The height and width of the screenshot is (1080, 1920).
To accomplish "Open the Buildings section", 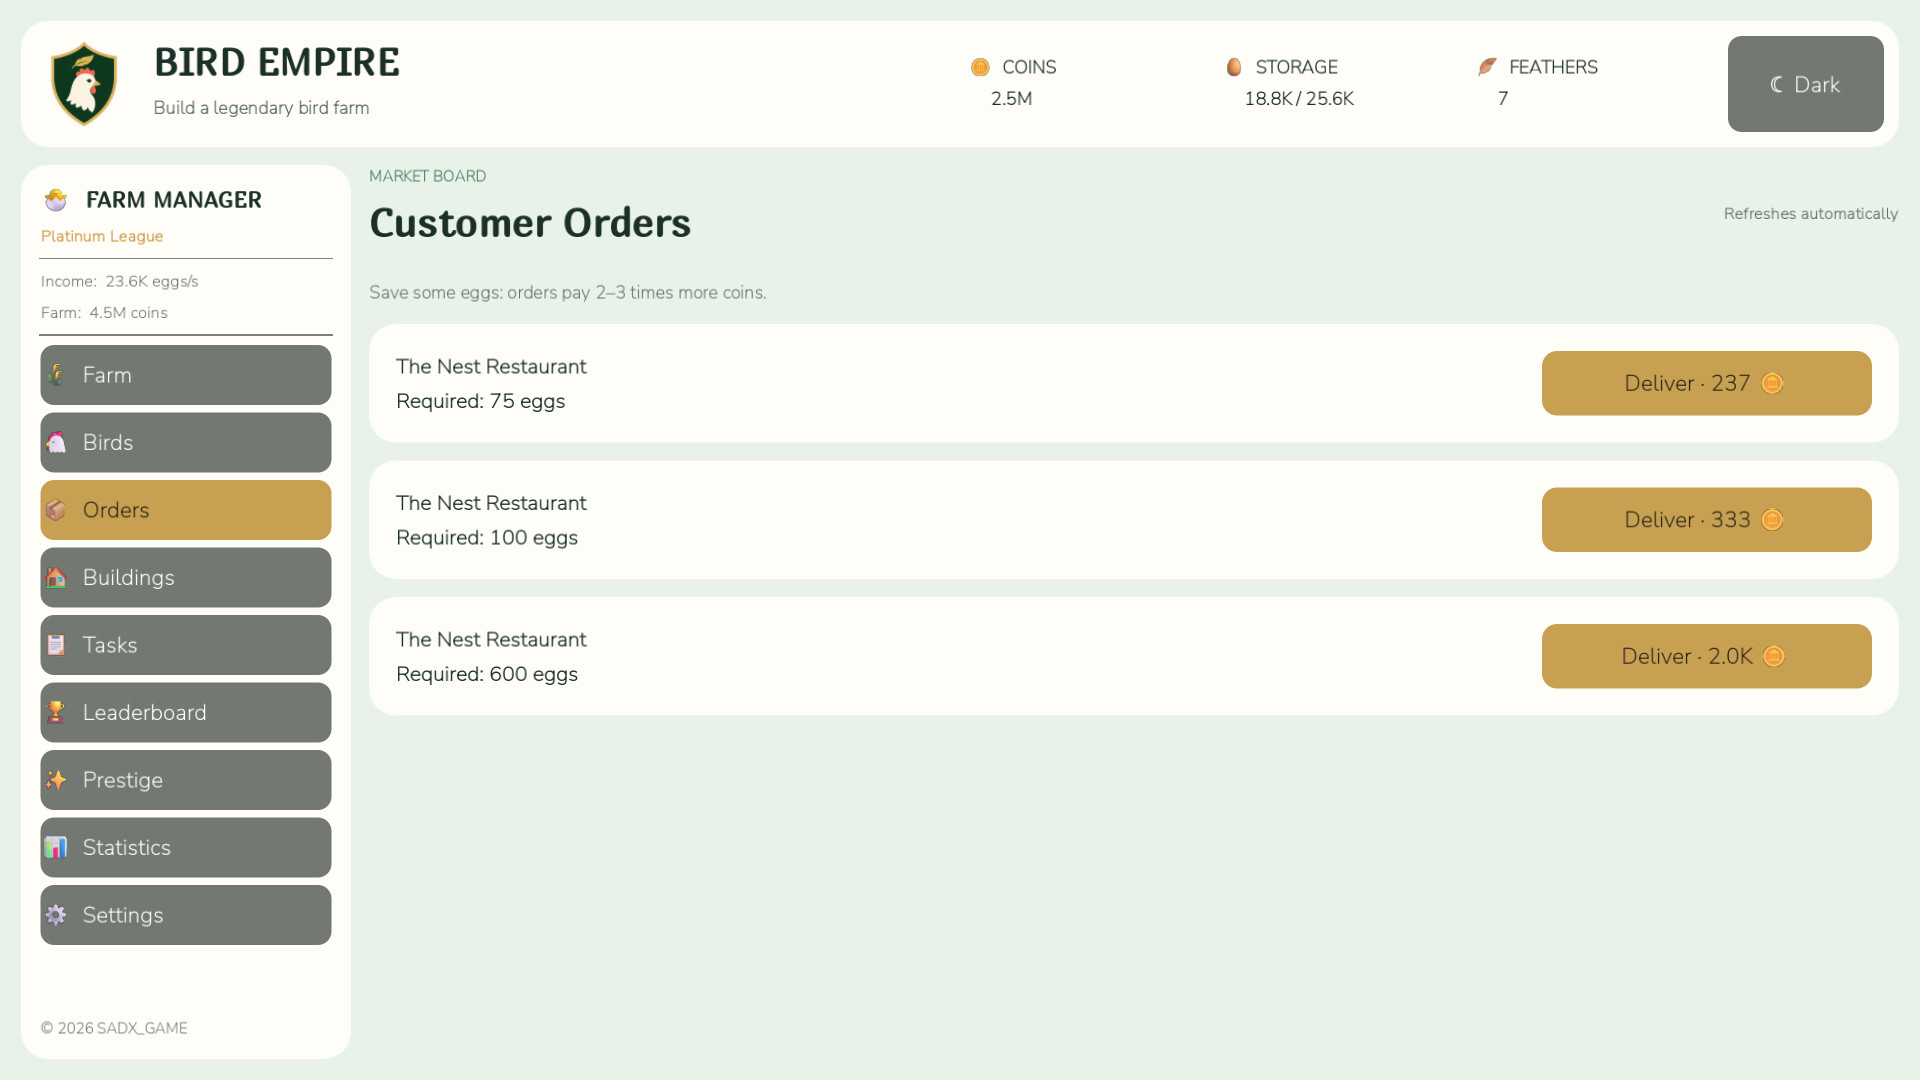I will (x=186, y=577).
